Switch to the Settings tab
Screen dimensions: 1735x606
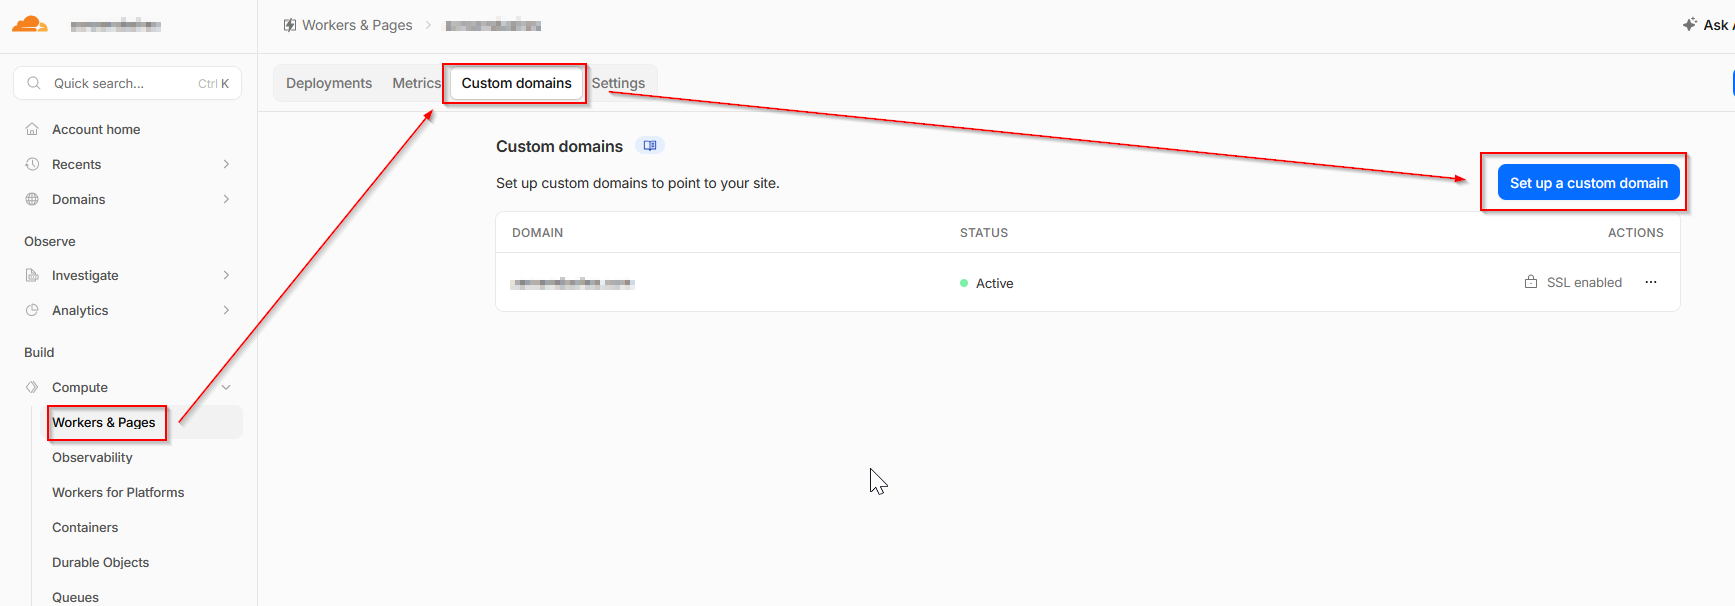618,83
